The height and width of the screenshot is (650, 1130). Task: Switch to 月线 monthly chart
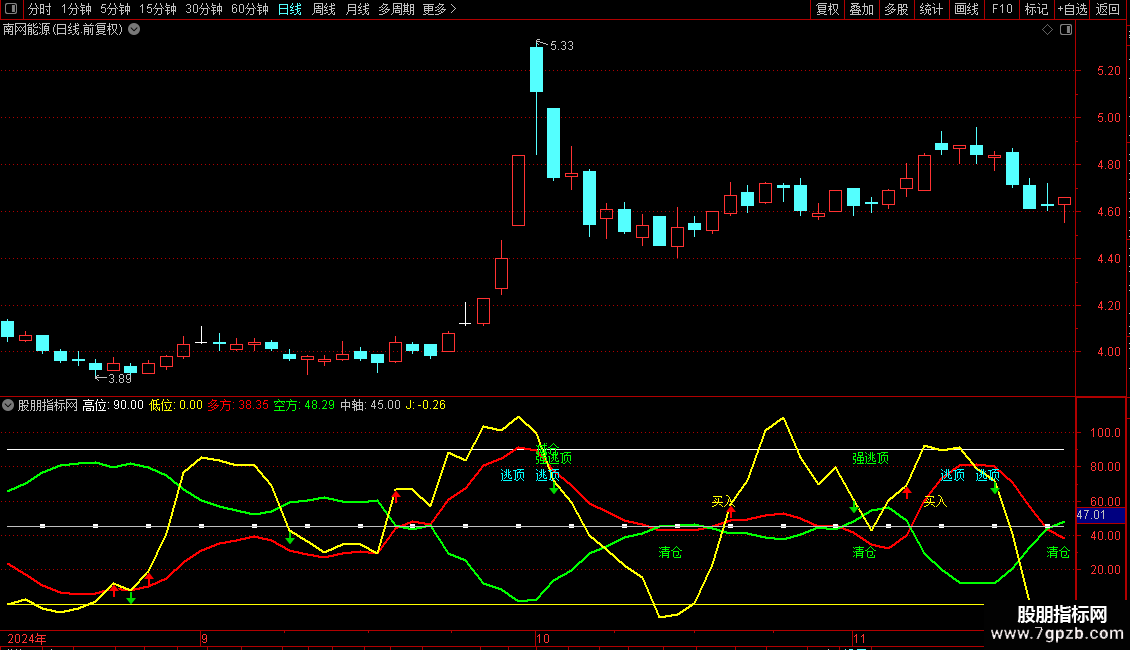(x=357, y=9)
